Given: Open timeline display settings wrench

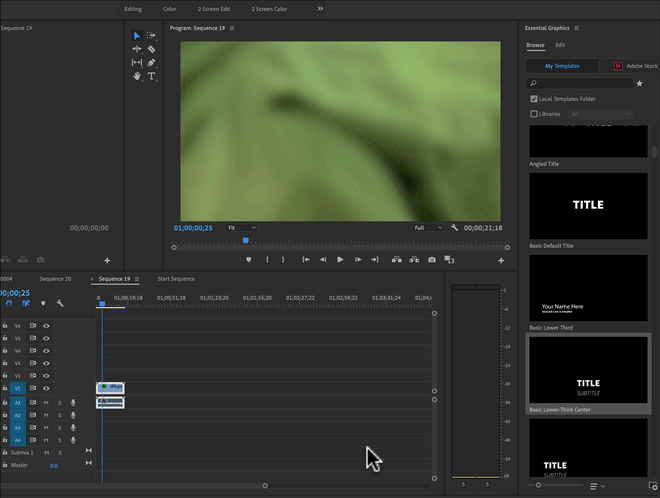Looking at the screenshot, I should point(60,303).
